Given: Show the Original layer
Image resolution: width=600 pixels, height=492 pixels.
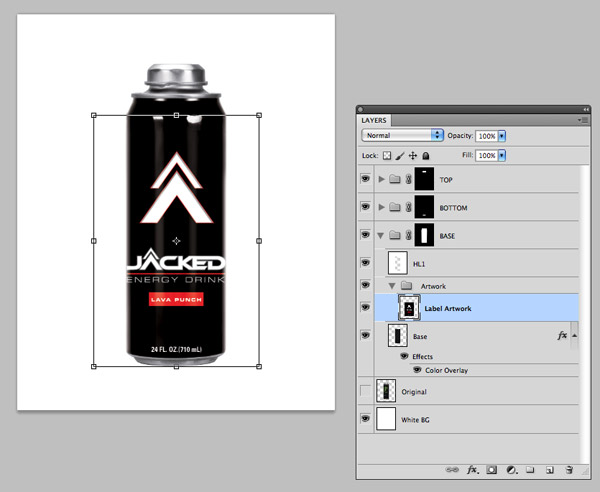Looking at the screenshot, I should [x=365, y=391].
